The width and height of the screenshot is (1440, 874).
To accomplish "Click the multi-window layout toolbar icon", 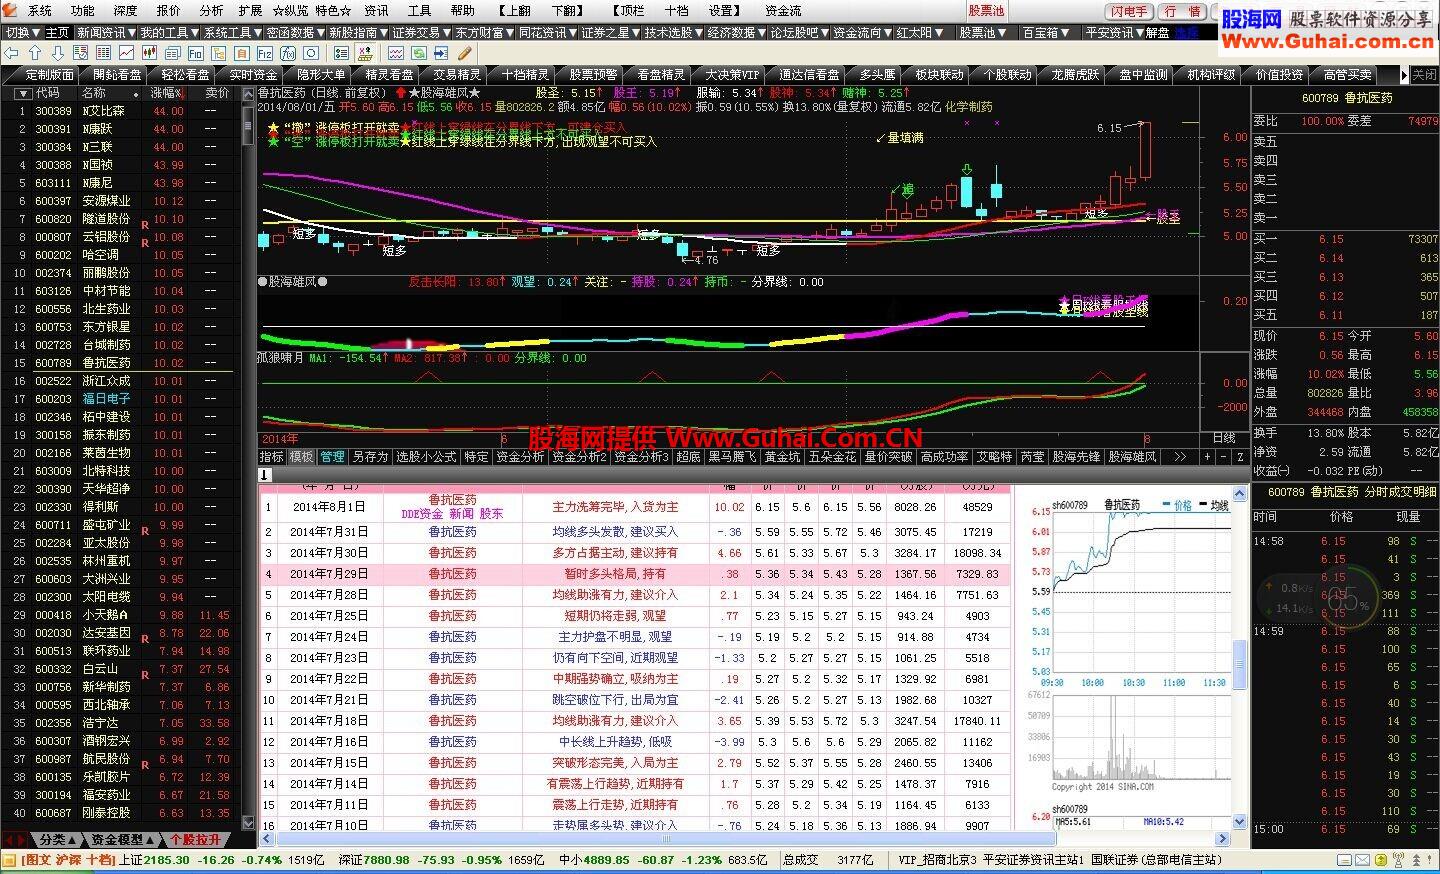I will pyautogui.click(x=172, y=53).
